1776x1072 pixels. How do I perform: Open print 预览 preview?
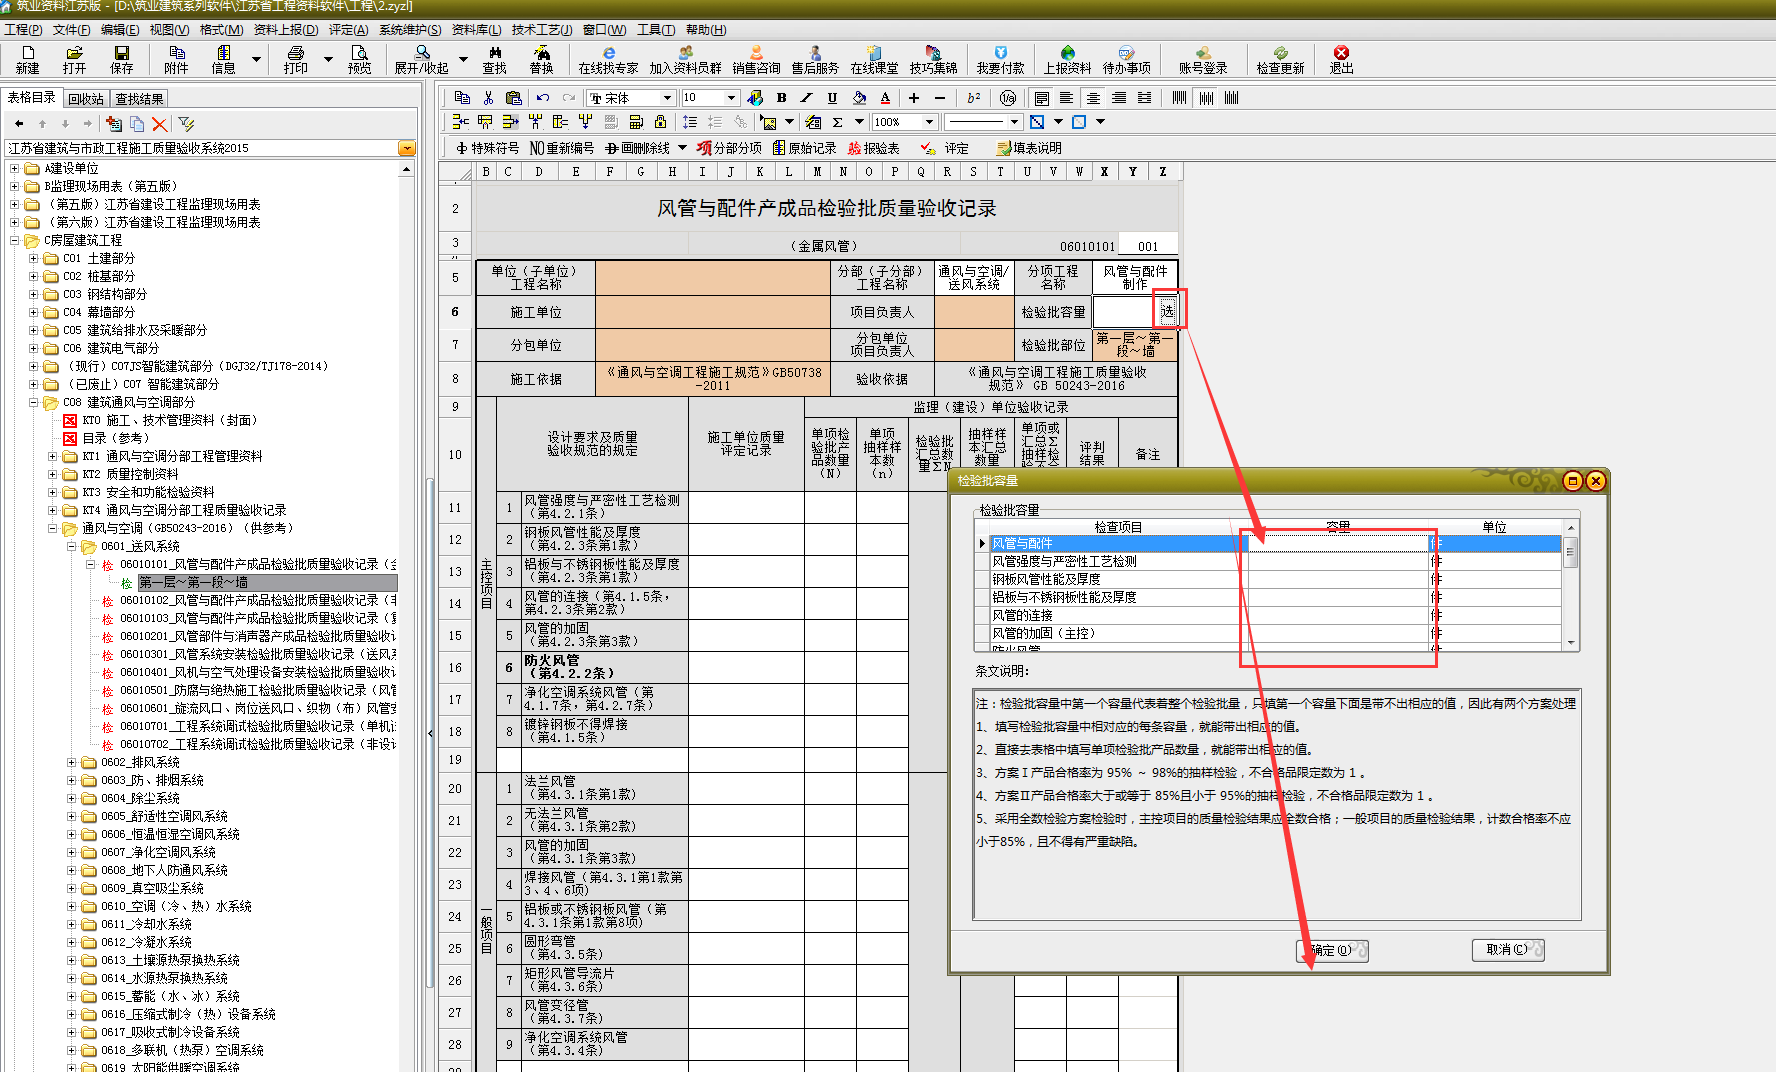[359, 59]
